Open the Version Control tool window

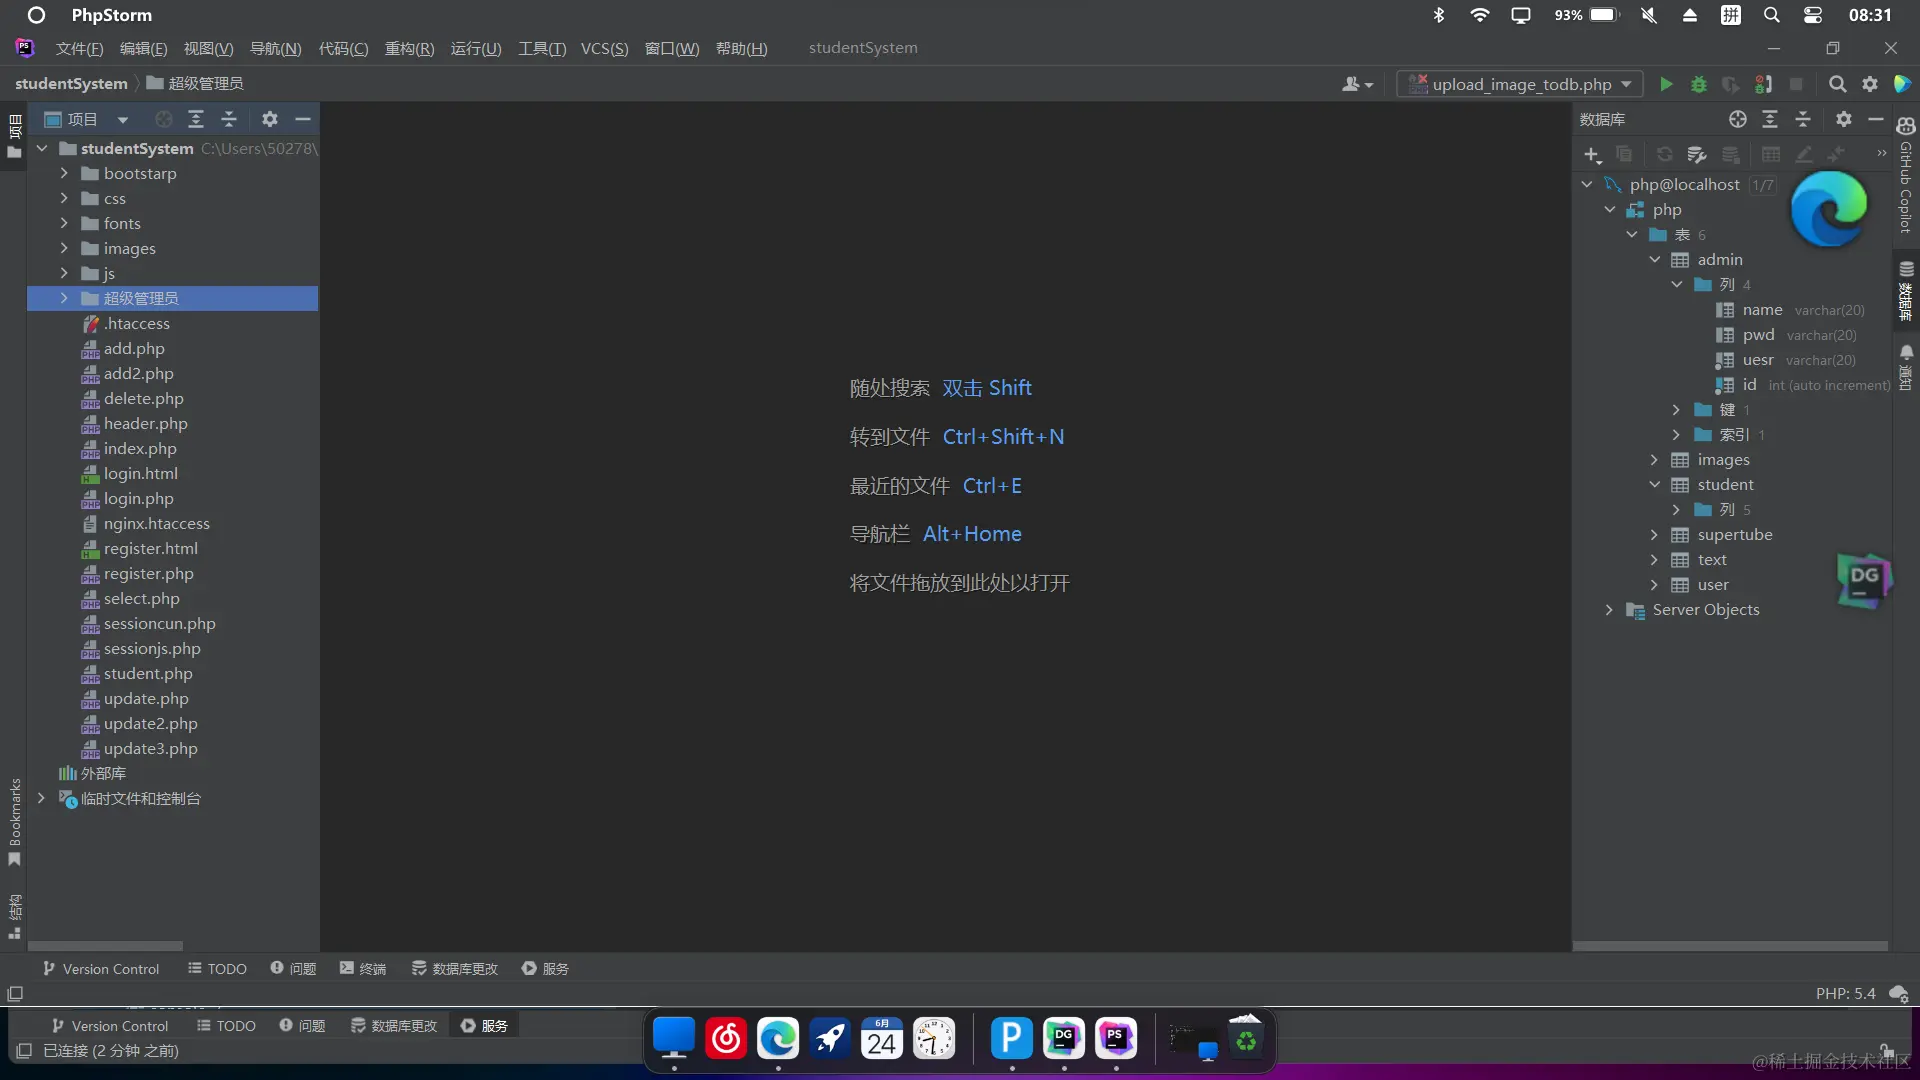100,969
